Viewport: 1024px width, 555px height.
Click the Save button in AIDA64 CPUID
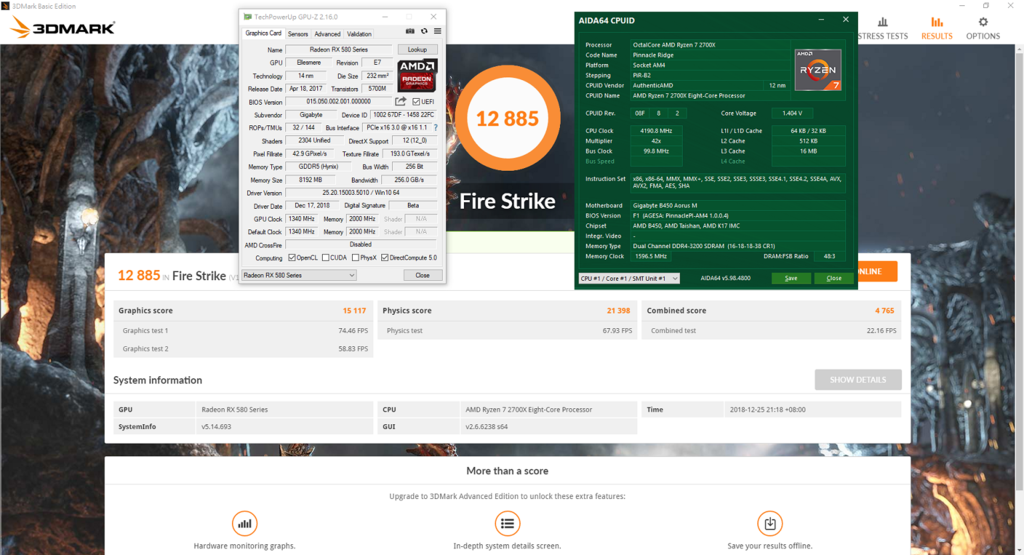click(x=791, y=278)
